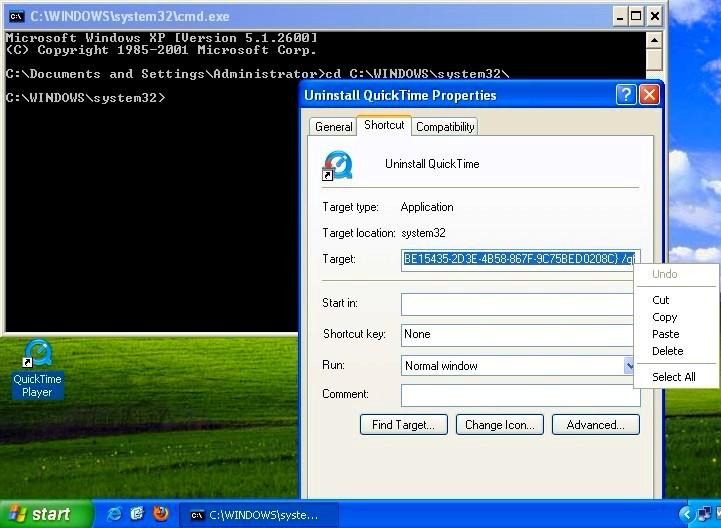Click the Find Target button

click(x=403, y=425)
